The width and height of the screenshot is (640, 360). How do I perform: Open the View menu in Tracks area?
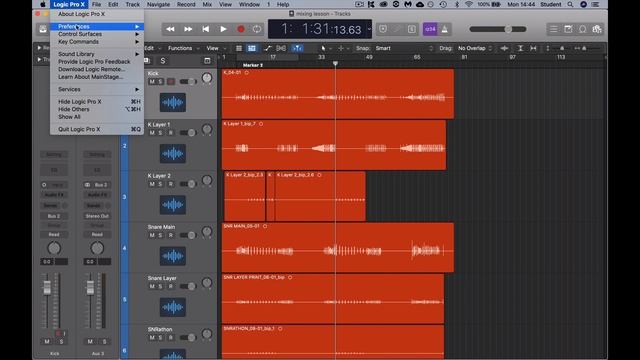216,48
